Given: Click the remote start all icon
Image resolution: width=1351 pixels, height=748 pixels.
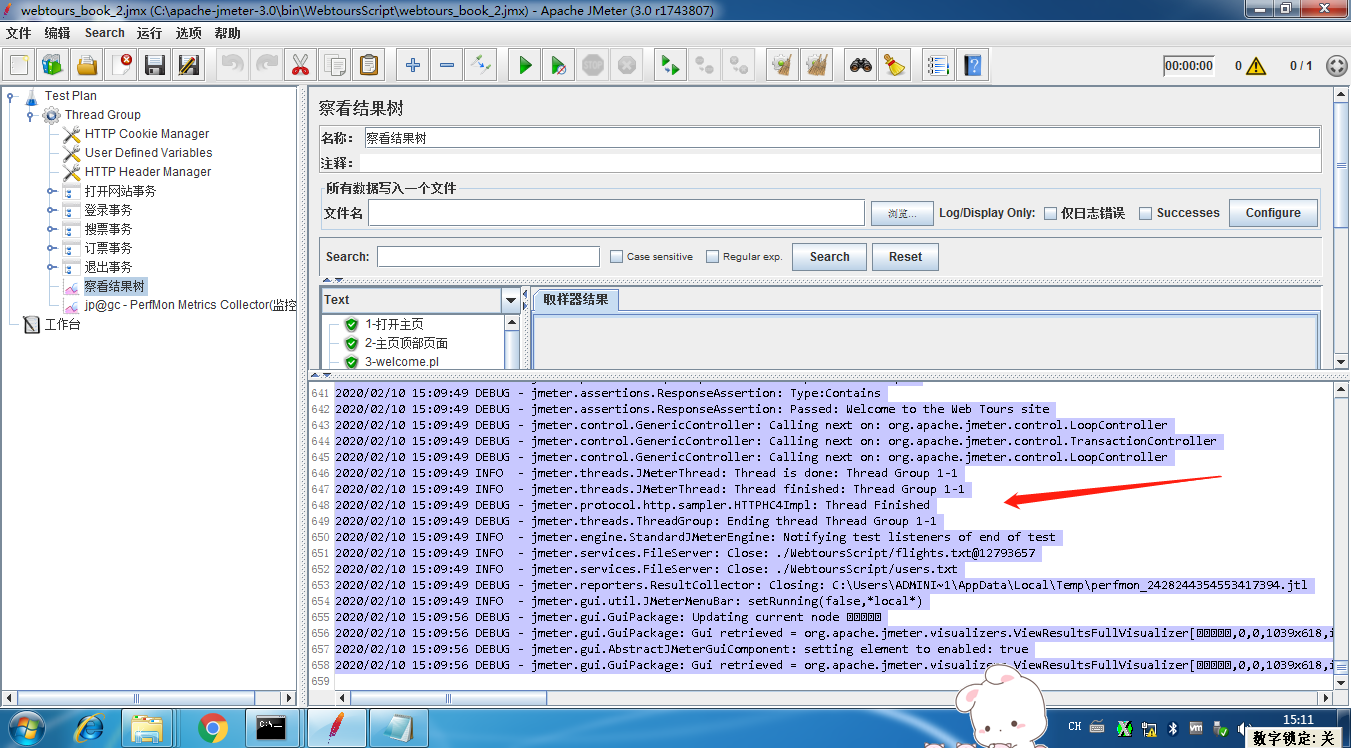Looking at the screenshot, I should pyautogui.click(x=669, y=66).
